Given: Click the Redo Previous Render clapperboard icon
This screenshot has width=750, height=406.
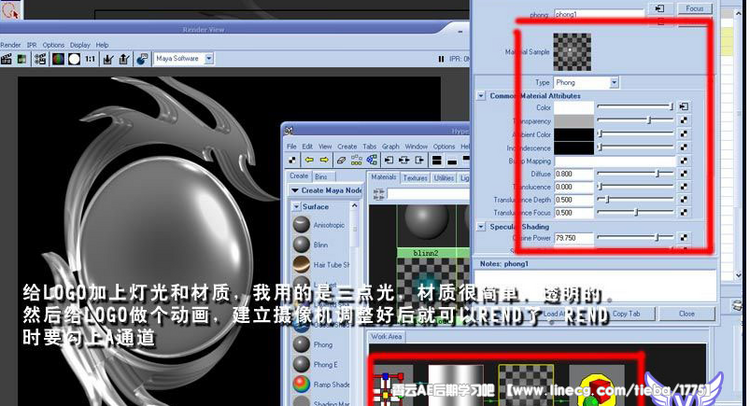Looking at the screenshot, I should click(6, 59).
